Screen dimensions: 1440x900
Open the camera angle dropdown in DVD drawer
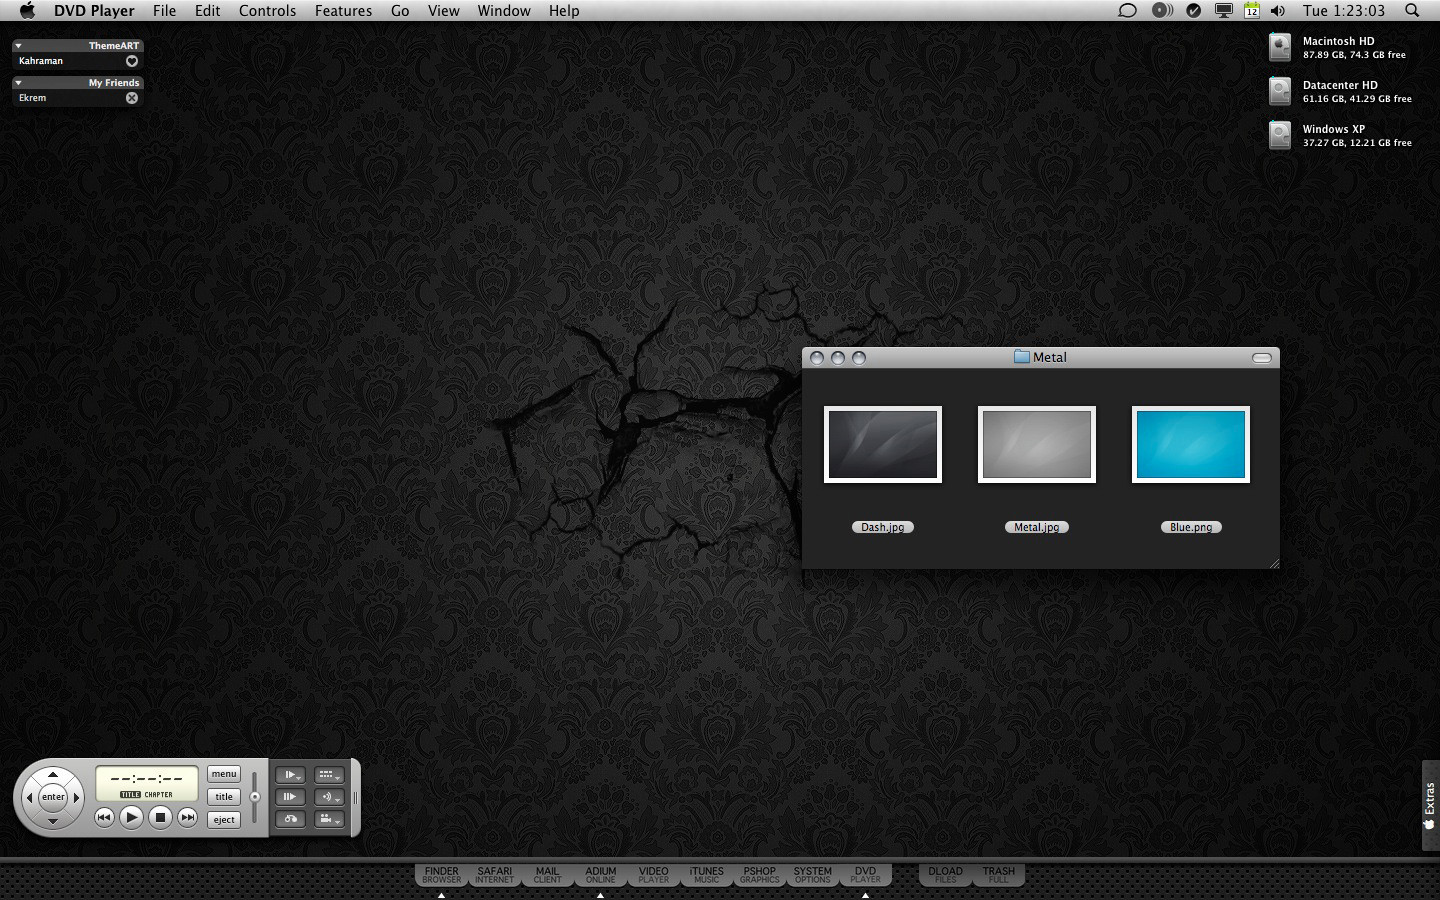point(328,819)
